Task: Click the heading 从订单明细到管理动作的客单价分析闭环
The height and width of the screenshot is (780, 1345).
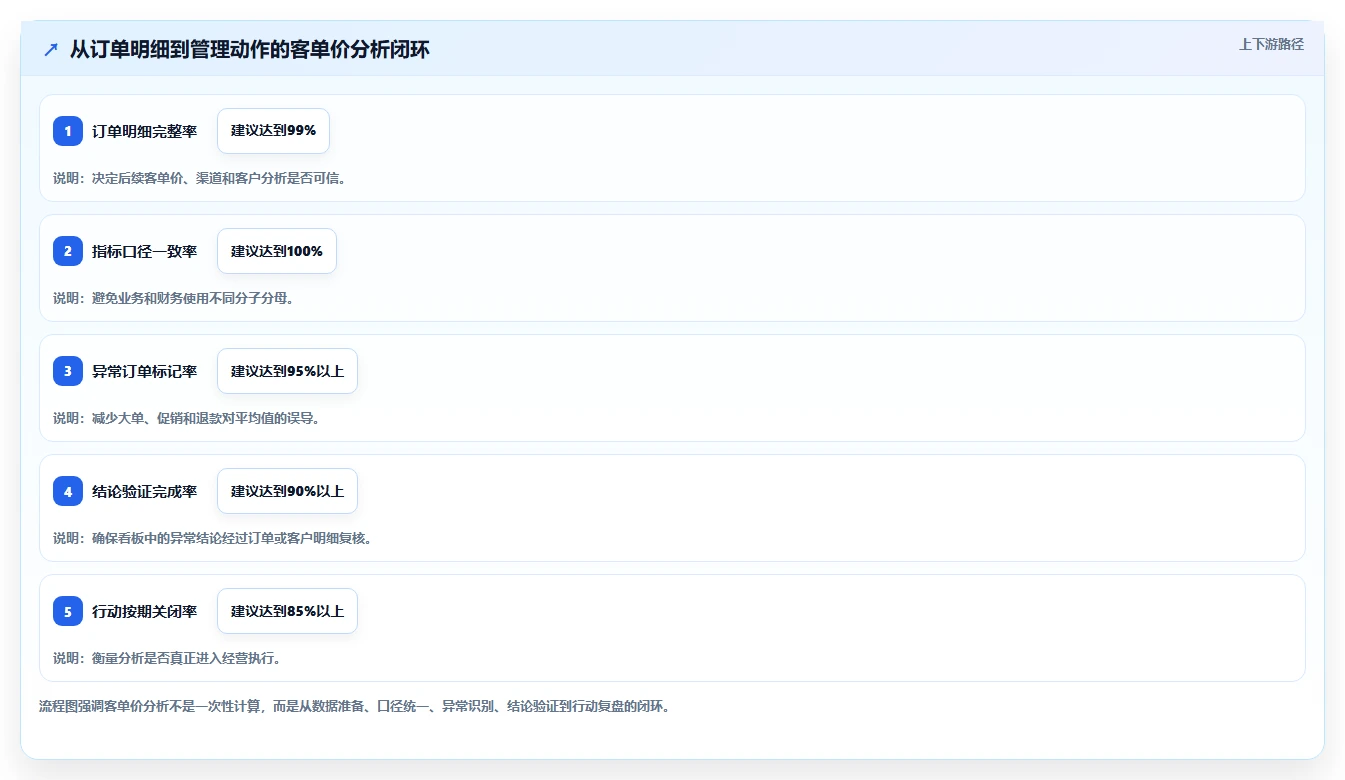Action: [250, 49]
